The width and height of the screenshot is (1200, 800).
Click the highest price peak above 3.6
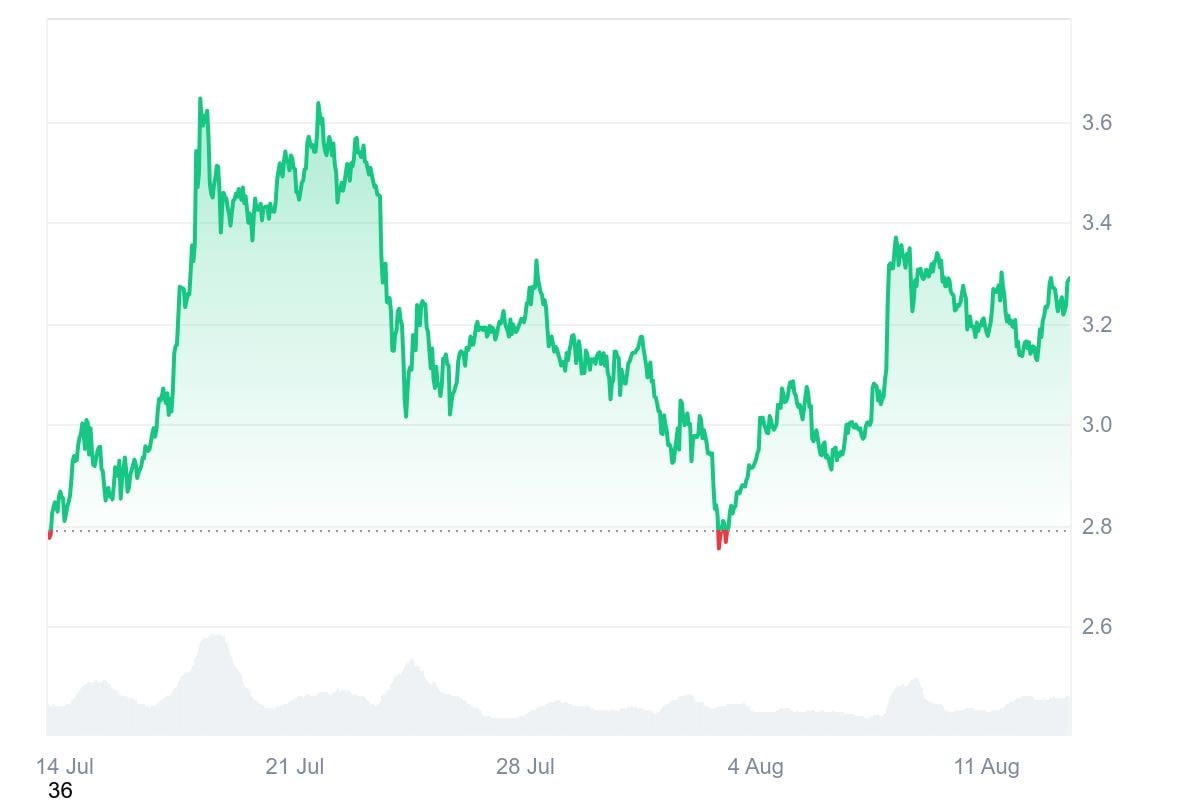click(x=200, y=99)
